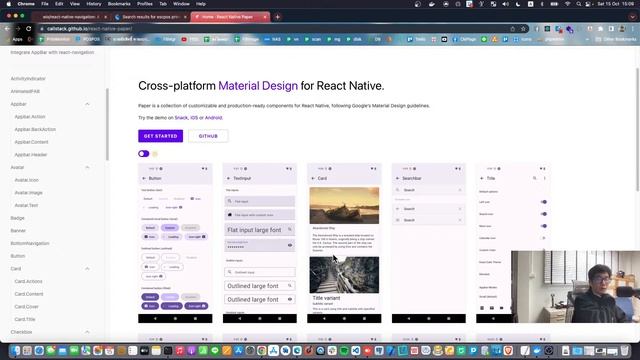Select Appbar.Content in the sidebar

point(31,142)
